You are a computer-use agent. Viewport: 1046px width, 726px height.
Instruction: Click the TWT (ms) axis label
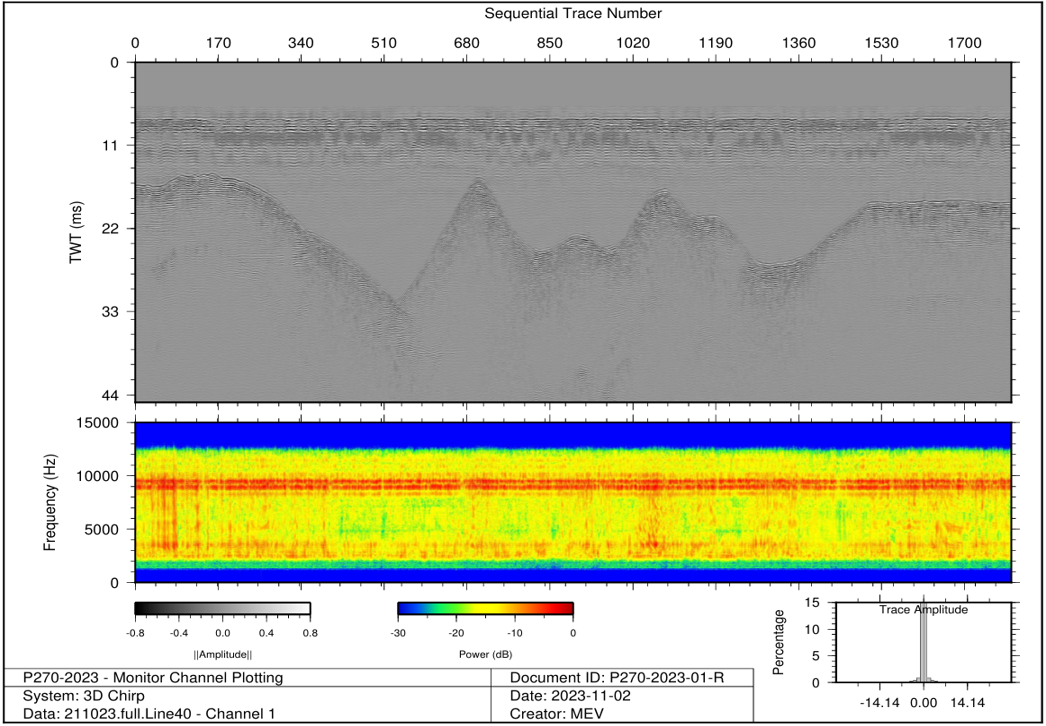pyautogui.click(x=76, y=230)
